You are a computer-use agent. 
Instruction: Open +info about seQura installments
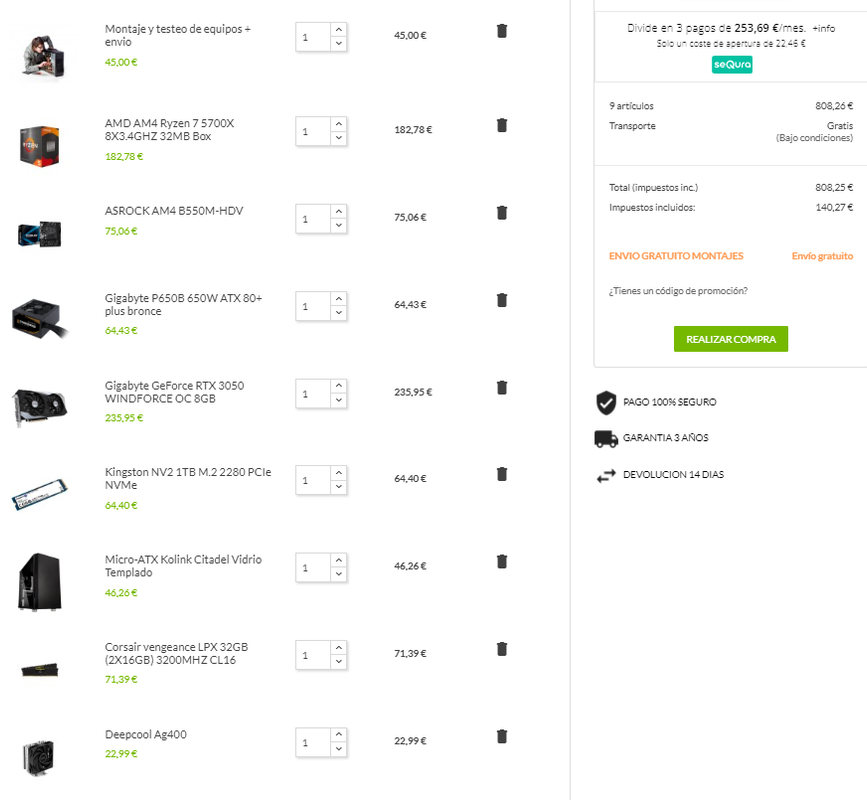(823, 28)
